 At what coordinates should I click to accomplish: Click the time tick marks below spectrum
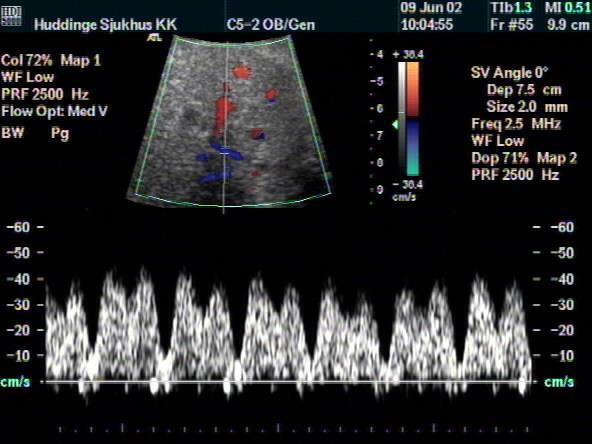(294, 429)
